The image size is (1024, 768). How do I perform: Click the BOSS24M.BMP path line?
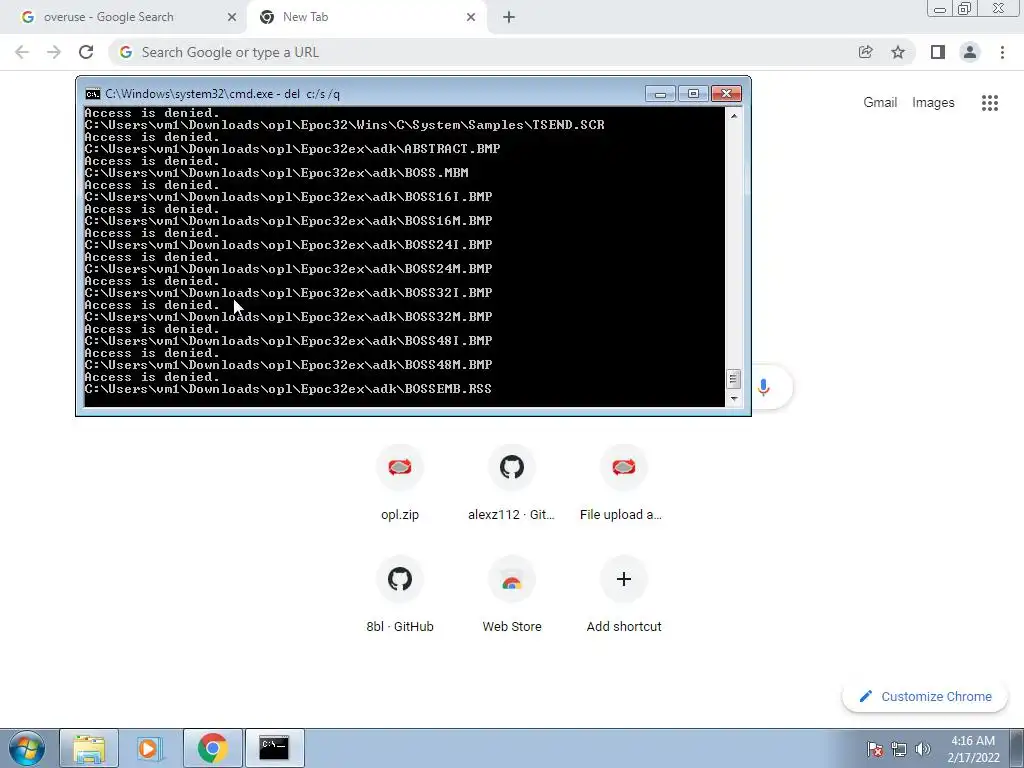[288, 269]
